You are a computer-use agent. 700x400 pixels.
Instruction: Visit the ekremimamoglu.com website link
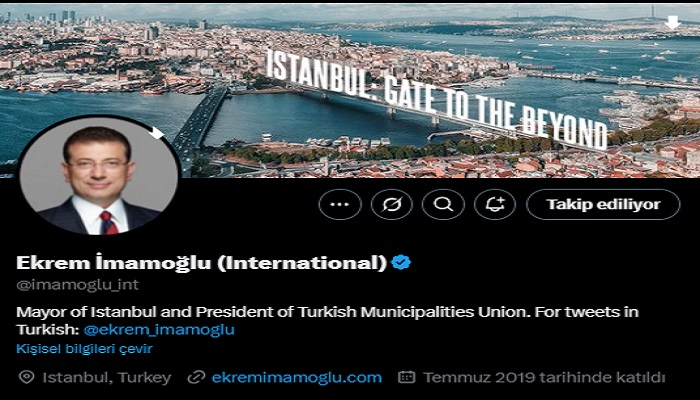297,378
